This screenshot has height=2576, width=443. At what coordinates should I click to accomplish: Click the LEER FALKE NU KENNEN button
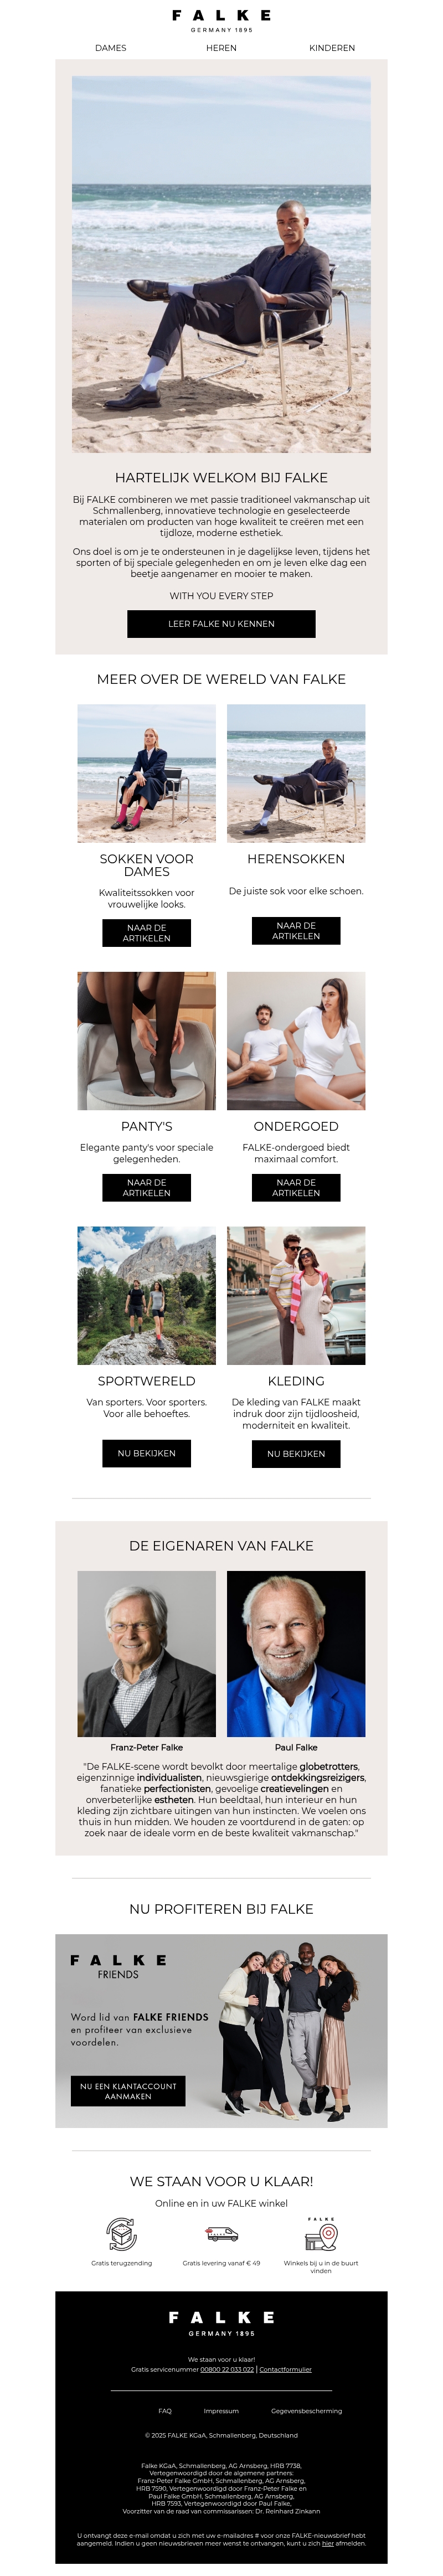pos(221,623)
